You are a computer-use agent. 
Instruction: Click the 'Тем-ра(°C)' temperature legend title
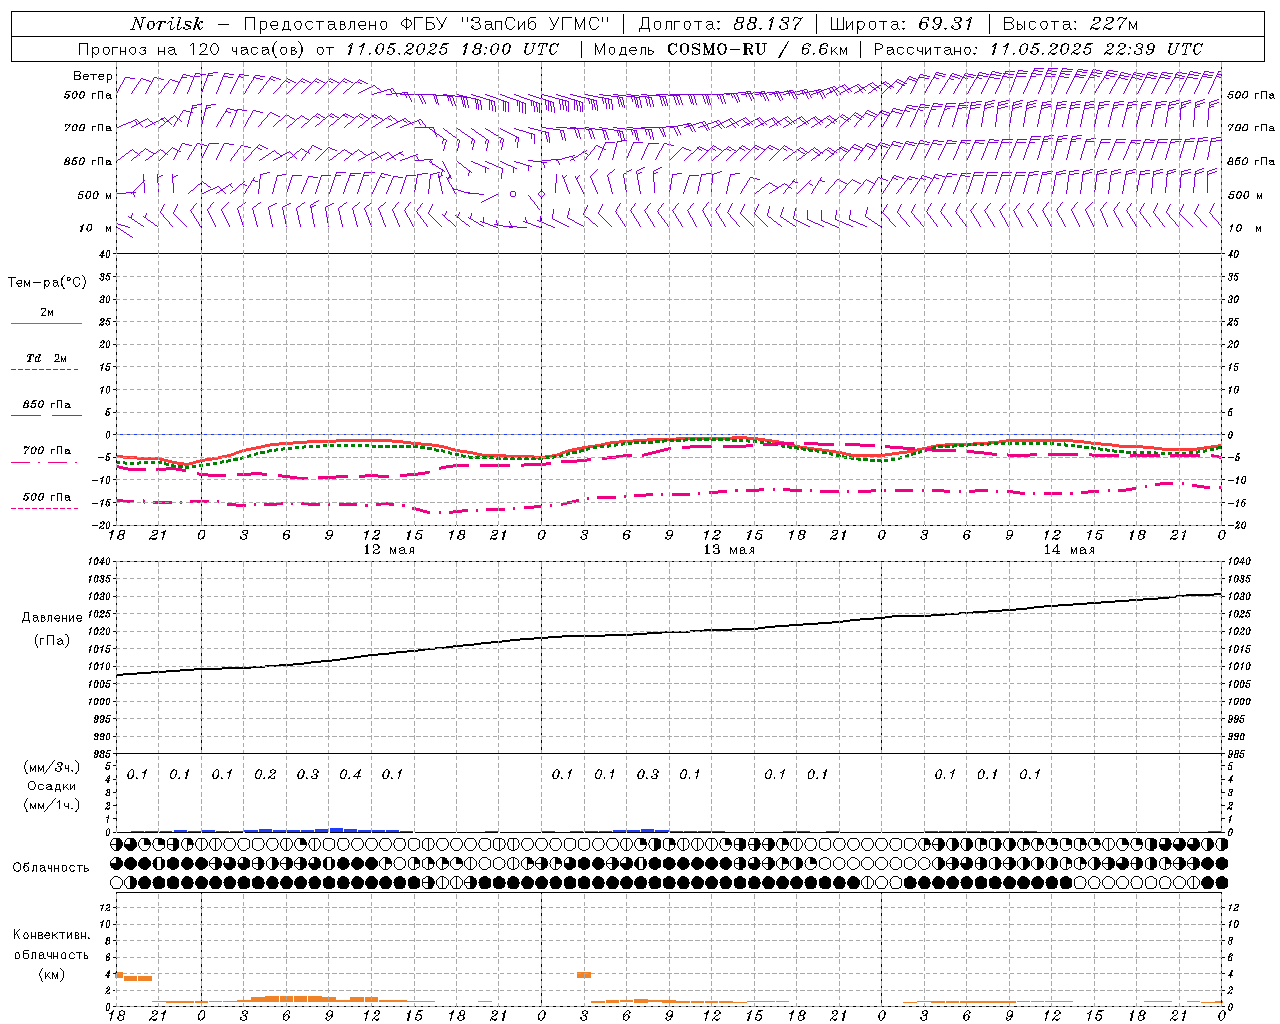(x=47, y=283)
